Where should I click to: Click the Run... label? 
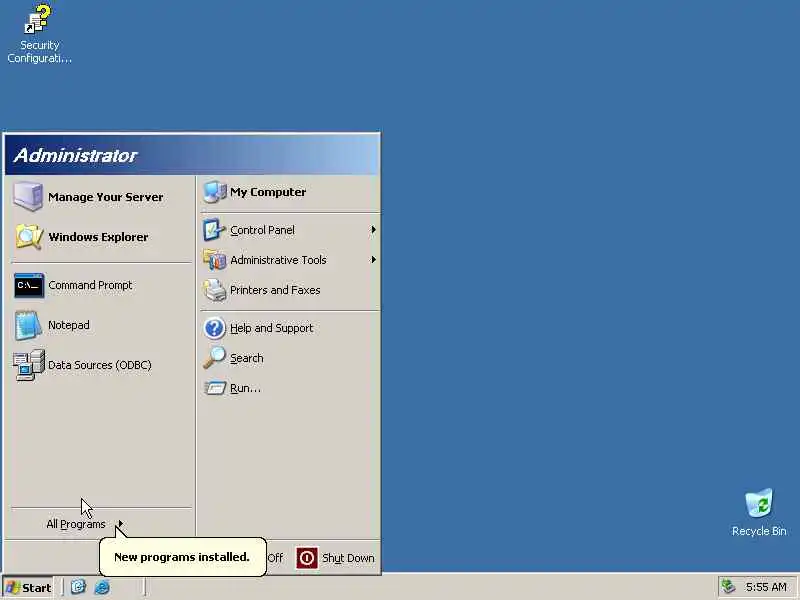click(245, 388)
